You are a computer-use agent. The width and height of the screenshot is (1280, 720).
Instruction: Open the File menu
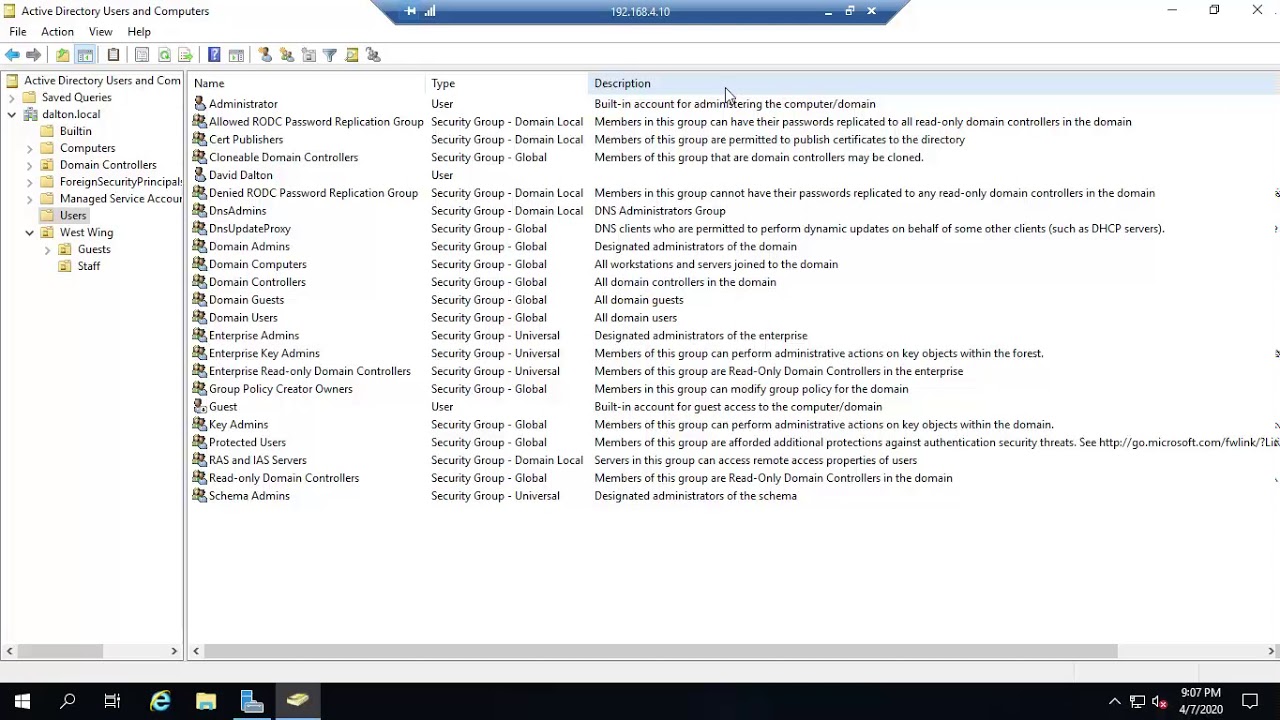[x=18, y=32]
